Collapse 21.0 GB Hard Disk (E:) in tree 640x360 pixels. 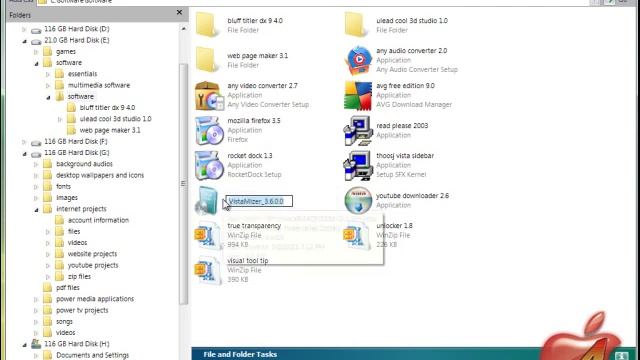pyautogui.click(x=24, y=41)
